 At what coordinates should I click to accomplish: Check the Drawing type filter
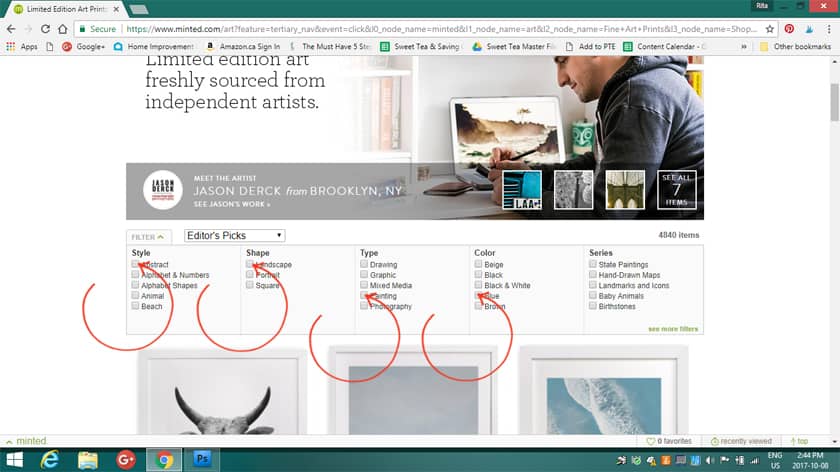364,264
